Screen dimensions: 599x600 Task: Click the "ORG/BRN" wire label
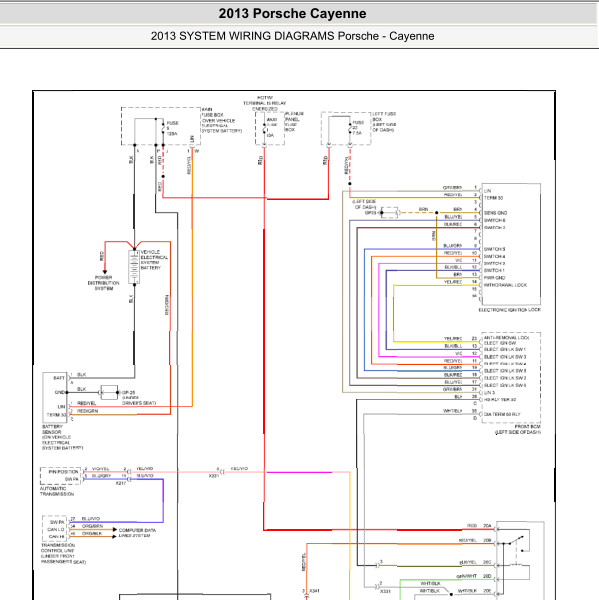(92, 526)
